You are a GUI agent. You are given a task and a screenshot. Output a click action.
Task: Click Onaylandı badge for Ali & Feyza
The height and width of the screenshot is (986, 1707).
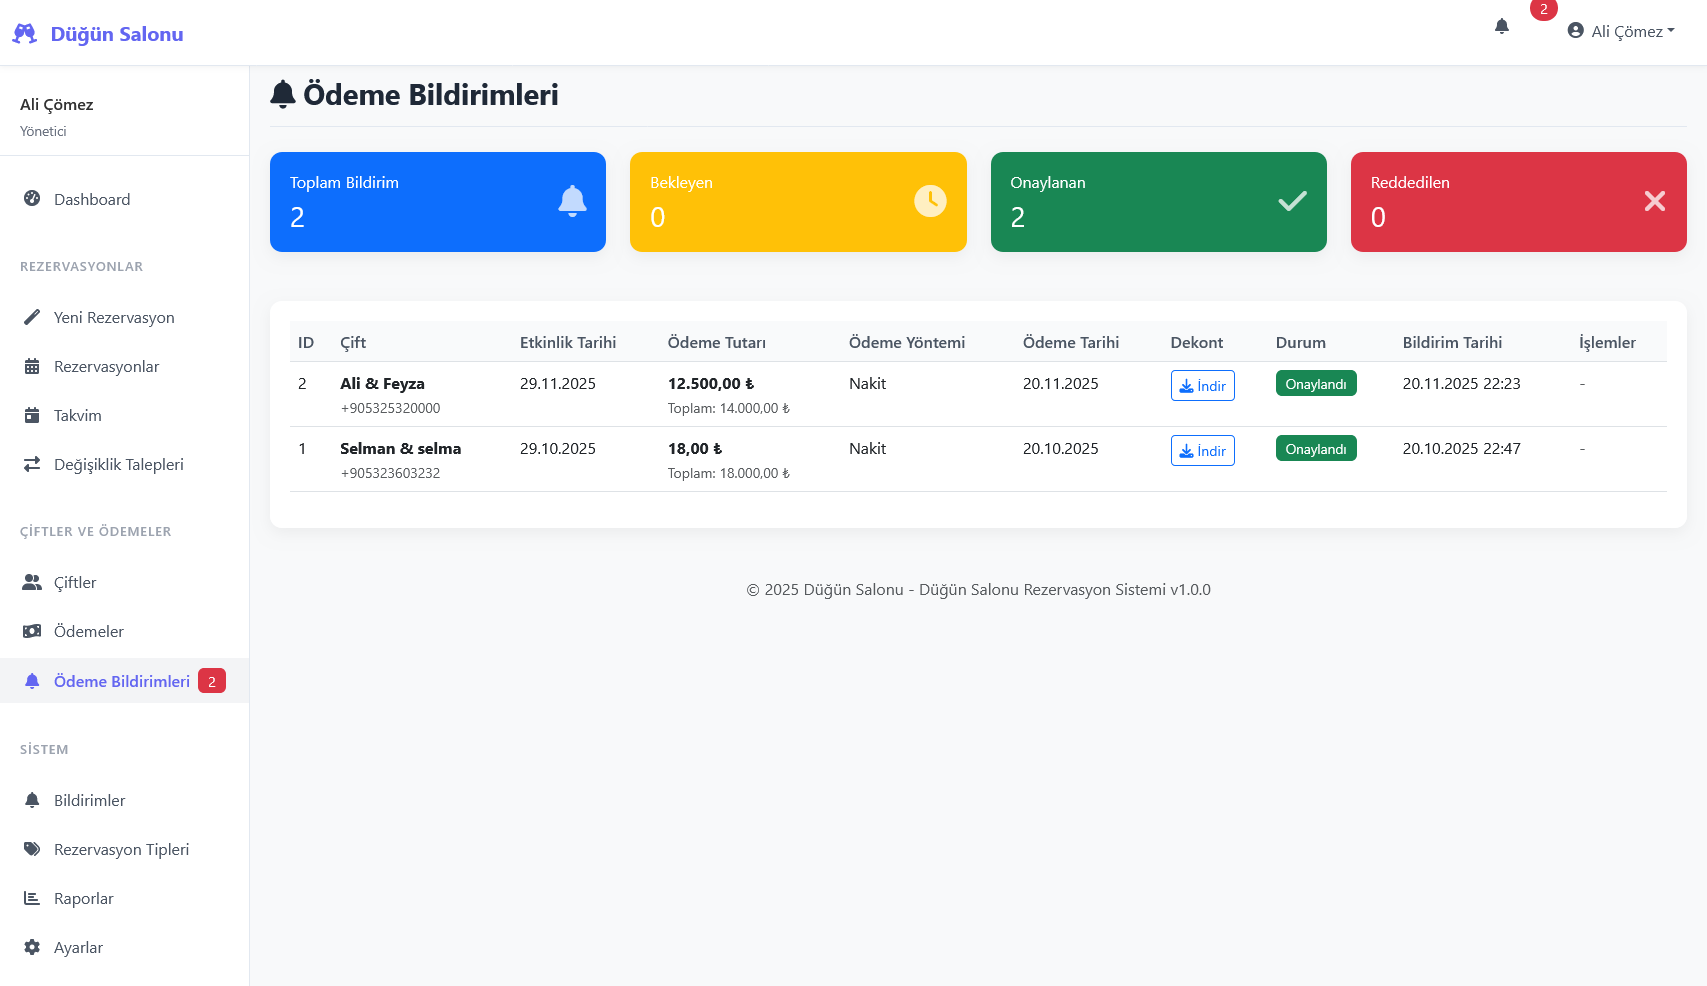(x=1315, y=384)
